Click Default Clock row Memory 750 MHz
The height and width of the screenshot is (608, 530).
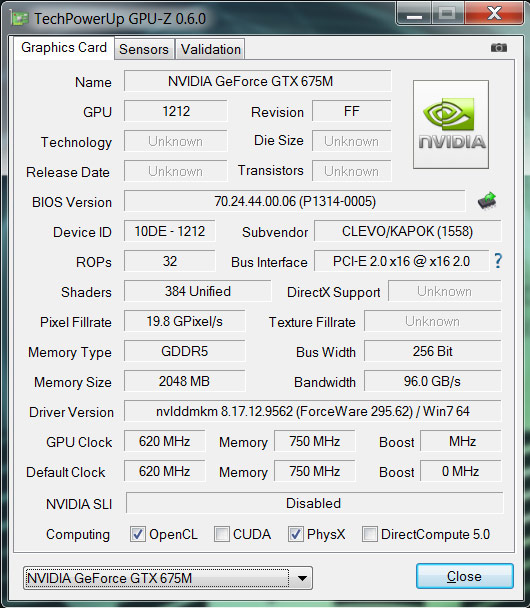[314, 471]
